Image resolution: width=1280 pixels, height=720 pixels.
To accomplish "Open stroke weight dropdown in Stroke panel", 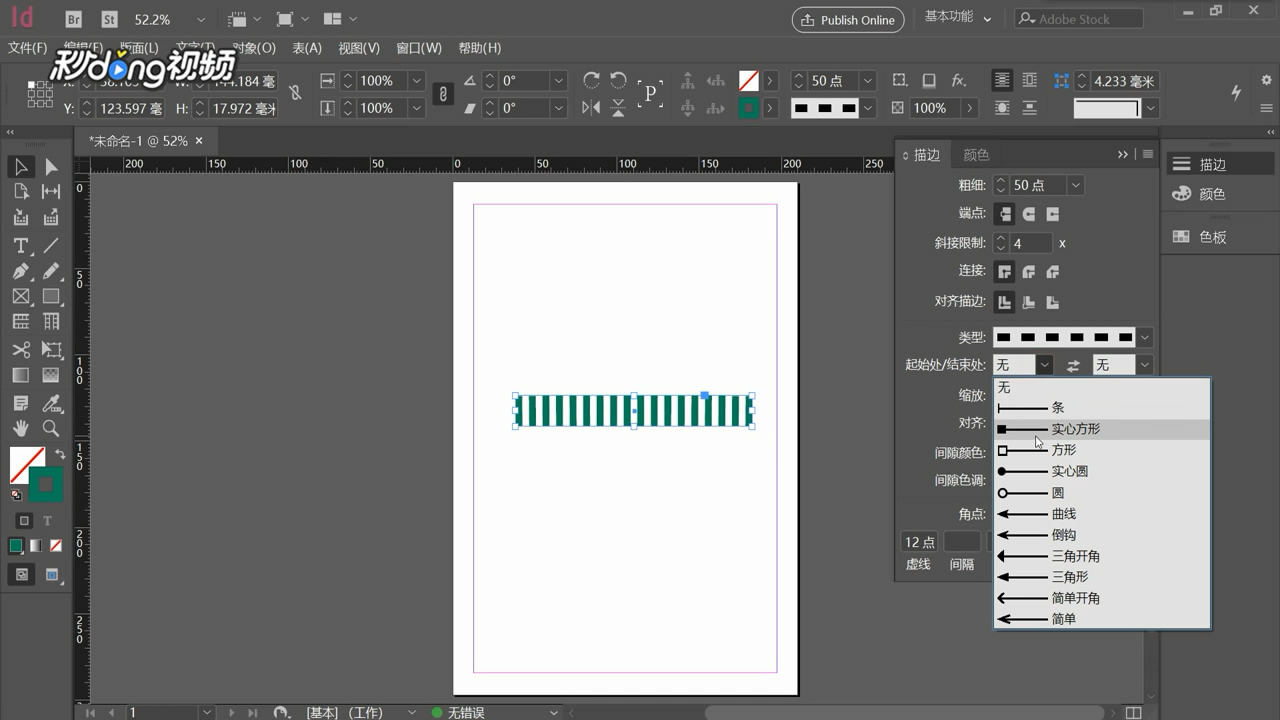I will [x=1075, y=185].
